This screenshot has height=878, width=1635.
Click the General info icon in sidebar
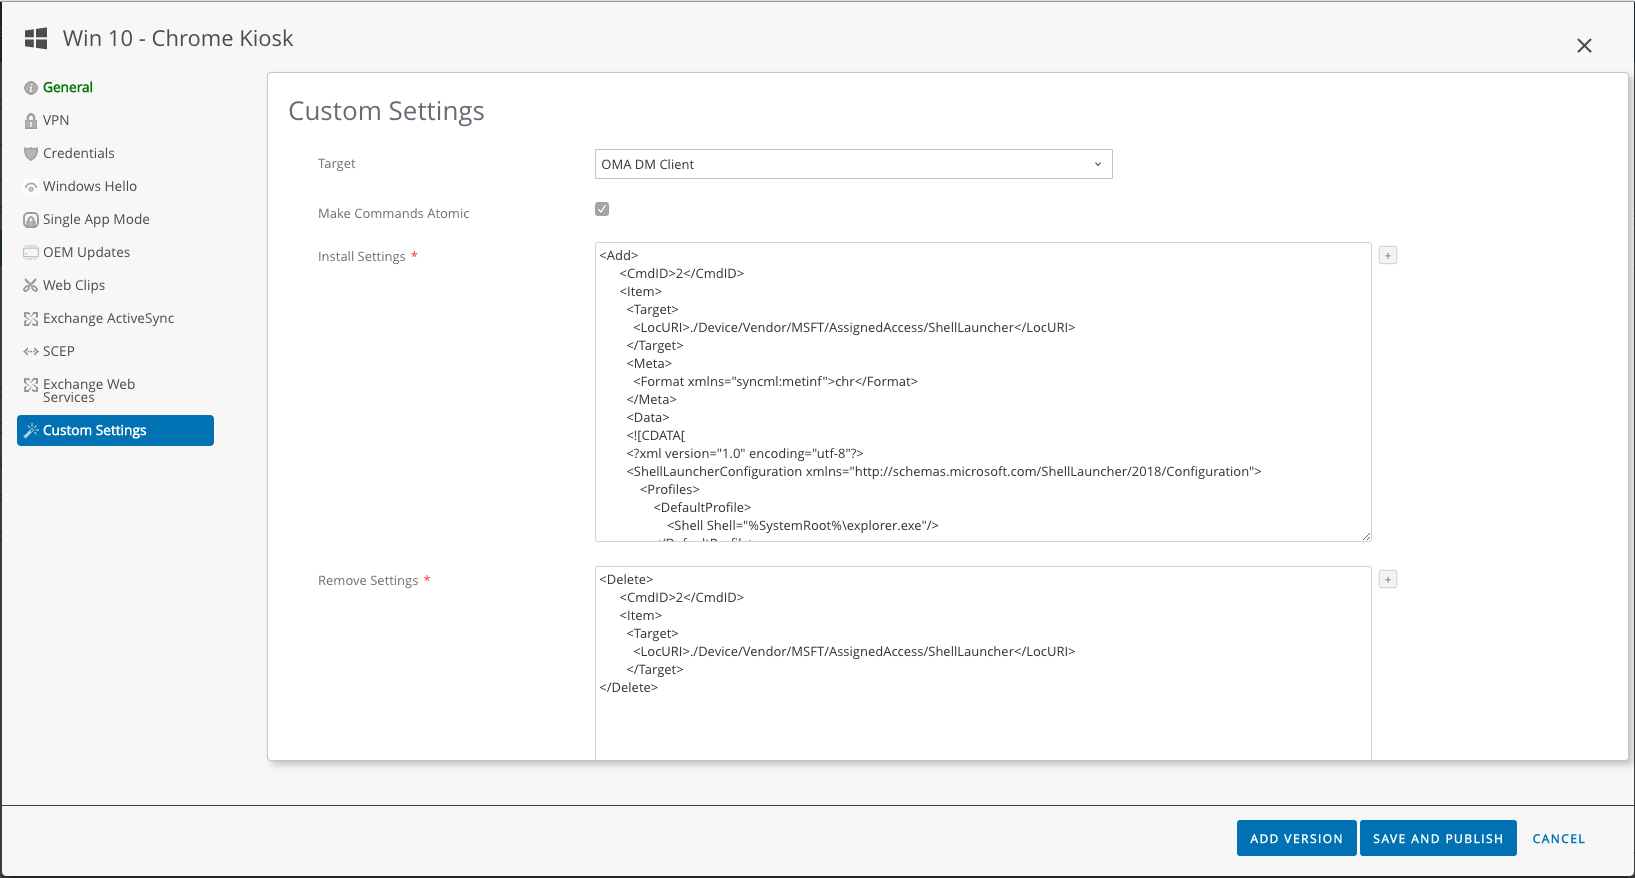(31, 88)
